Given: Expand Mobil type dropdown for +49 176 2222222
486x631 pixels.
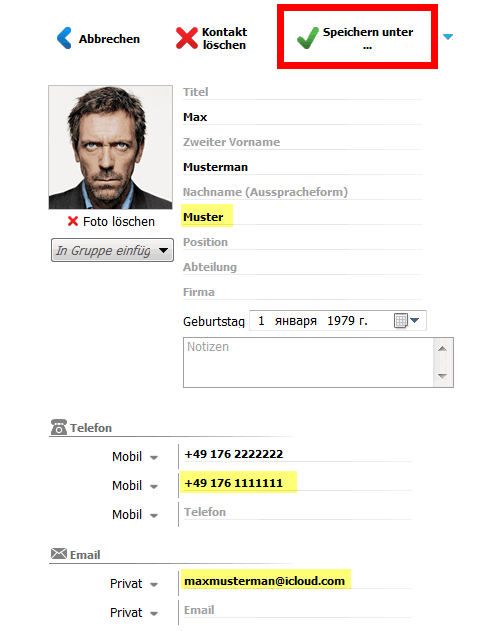Looking at the screenshot, I should (x=154, y=458).
